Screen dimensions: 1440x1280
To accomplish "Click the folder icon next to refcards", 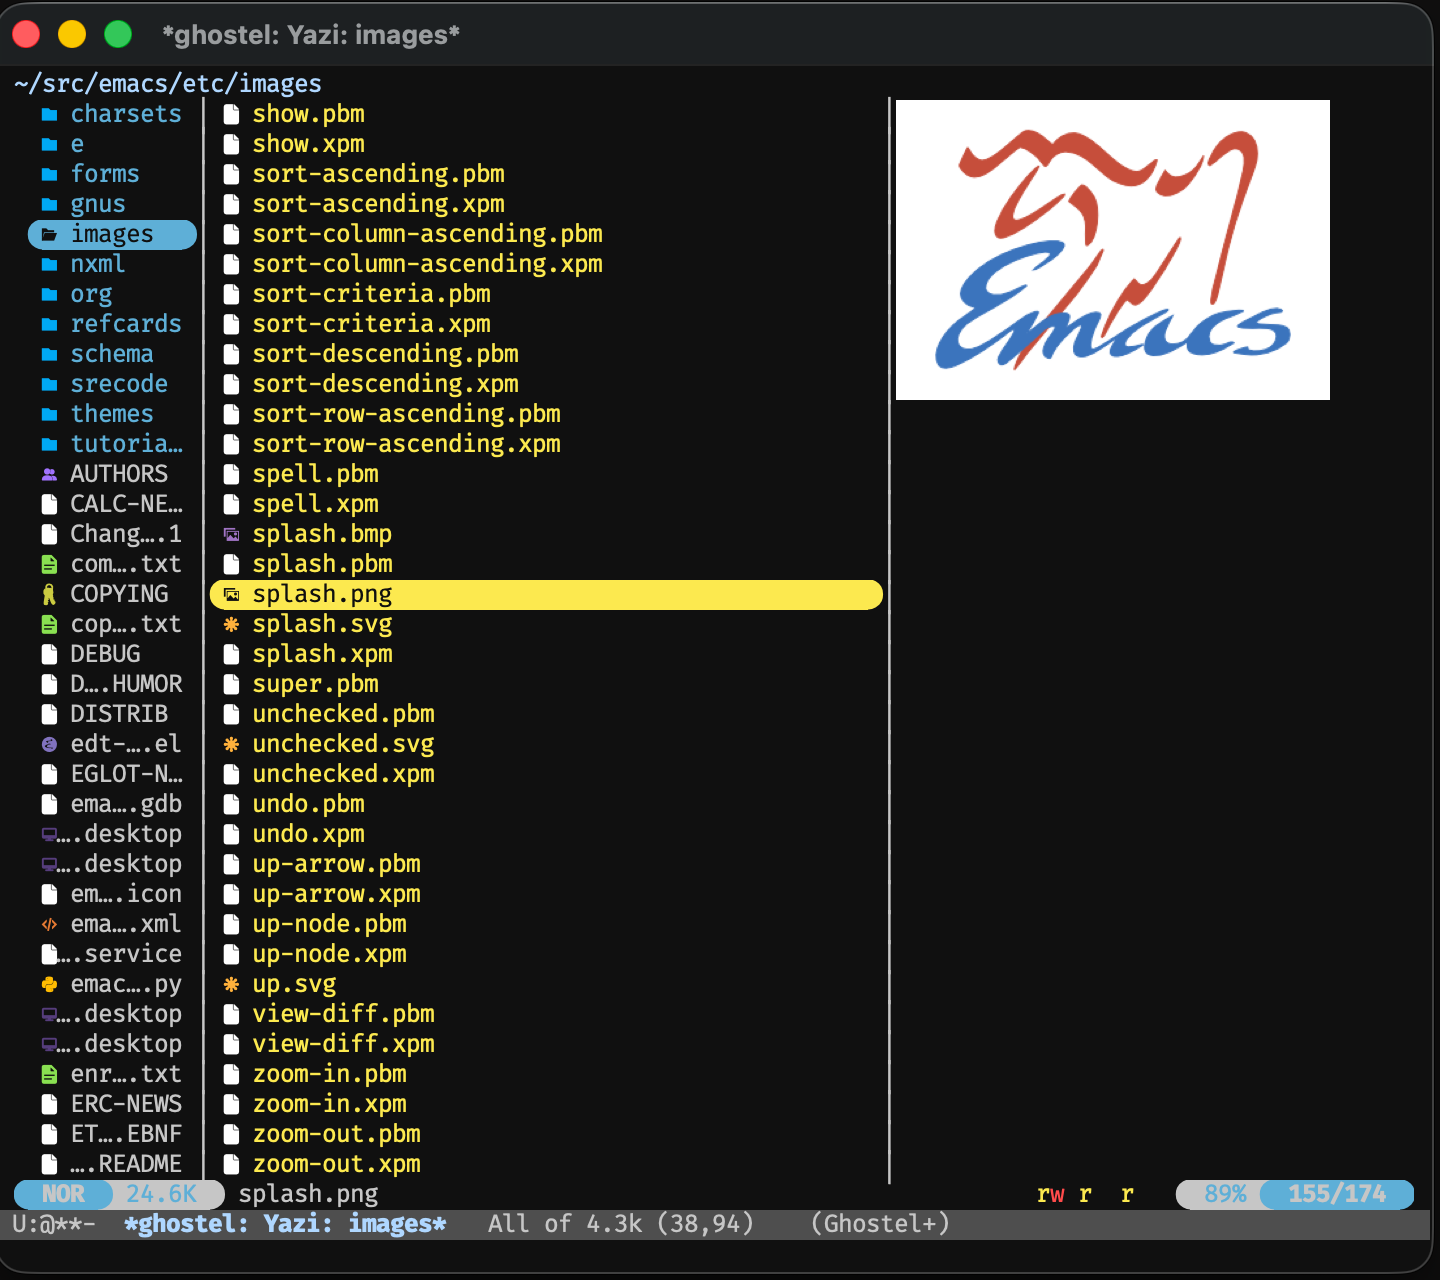I will [49, 325].
